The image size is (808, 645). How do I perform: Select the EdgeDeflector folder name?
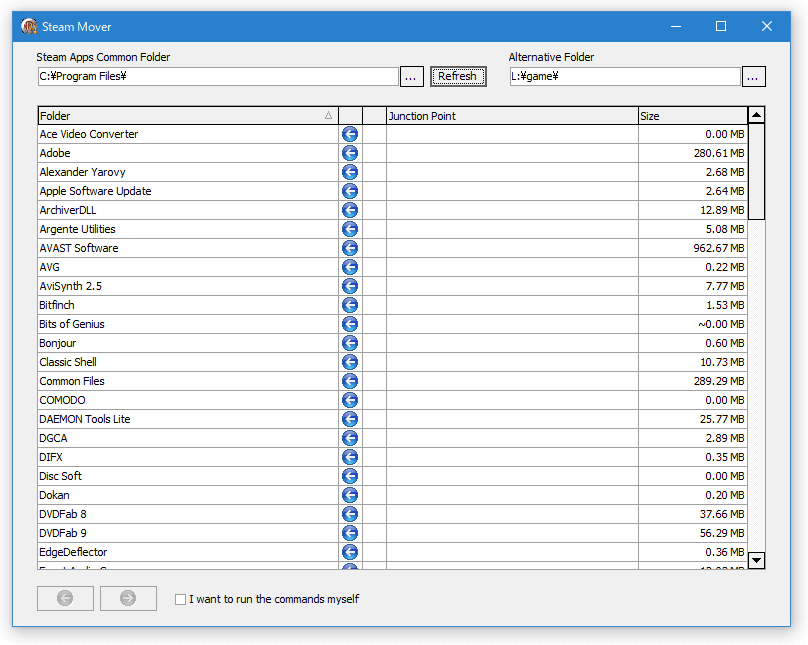pyautogui.click(x=73, y=552)
